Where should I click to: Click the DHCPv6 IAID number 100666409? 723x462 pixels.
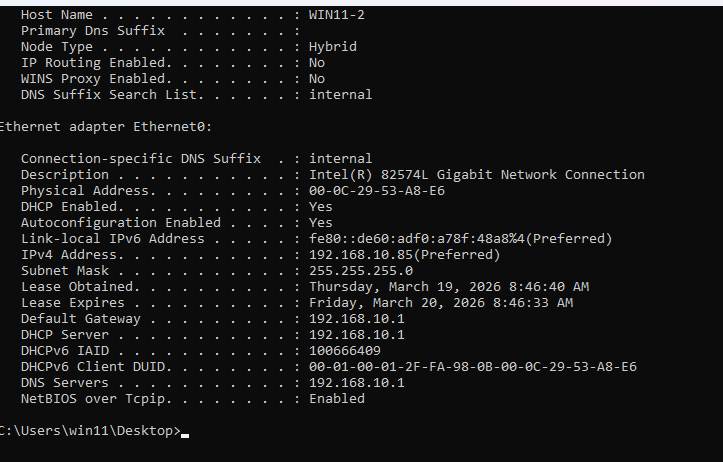344,351
